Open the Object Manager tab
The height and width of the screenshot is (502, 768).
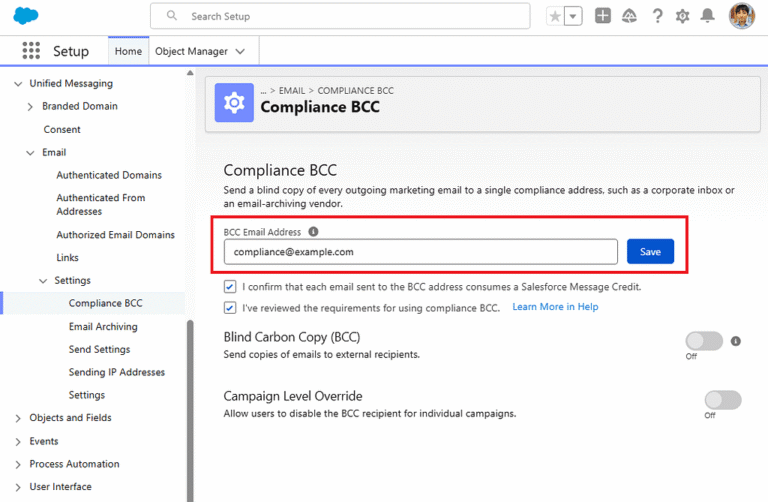coord(200,51)
